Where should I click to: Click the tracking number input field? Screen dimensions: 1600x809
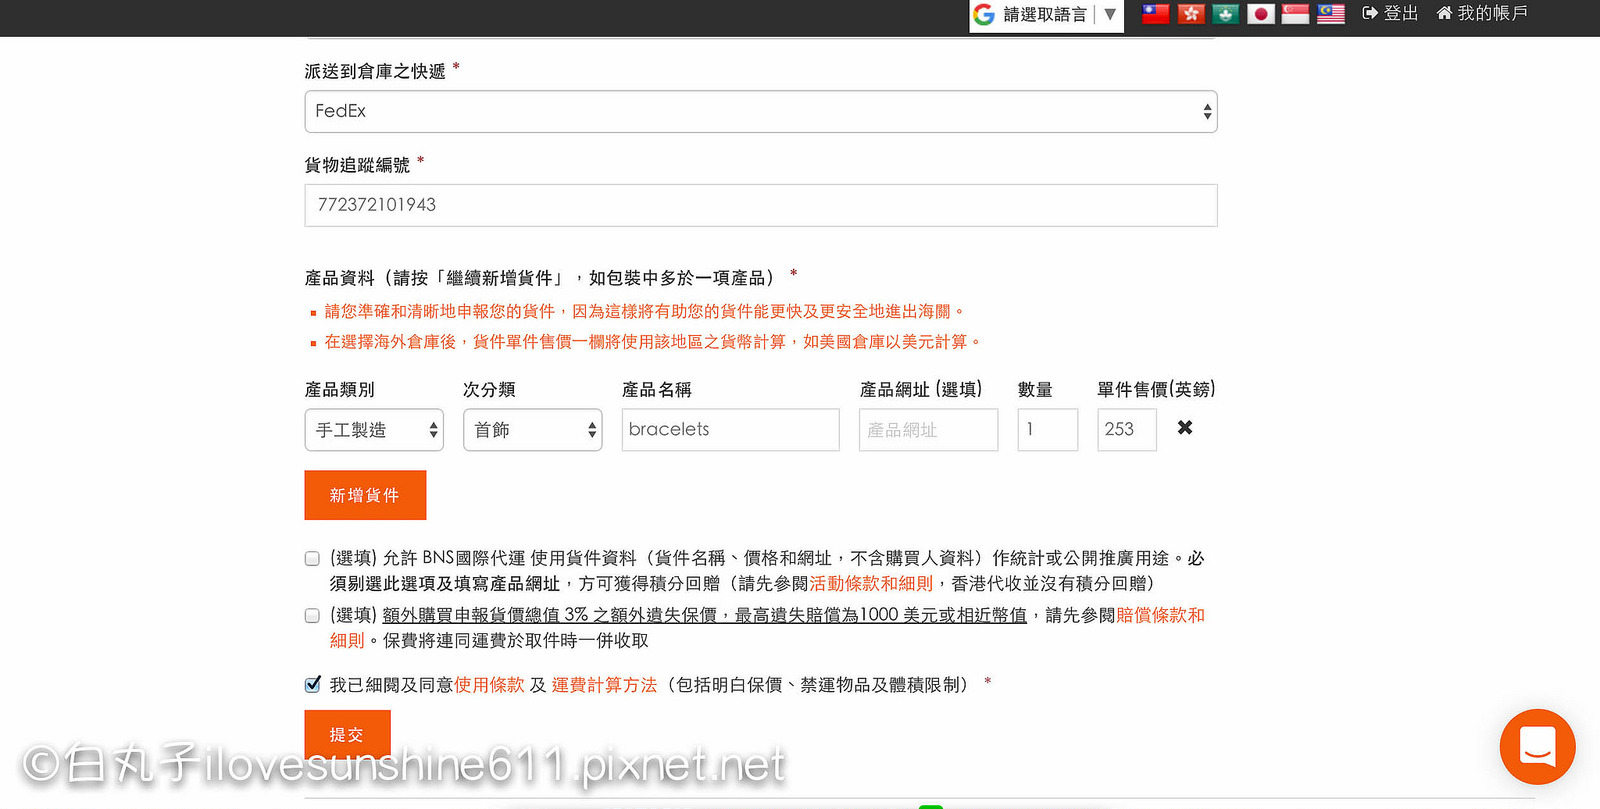coord(760,205)
